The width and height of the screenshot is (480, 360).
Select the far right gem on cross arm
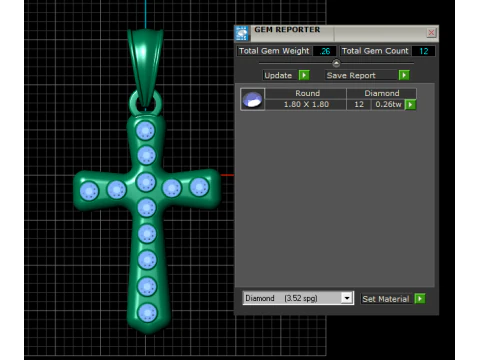pyautogui.click(x=199, y=187)
